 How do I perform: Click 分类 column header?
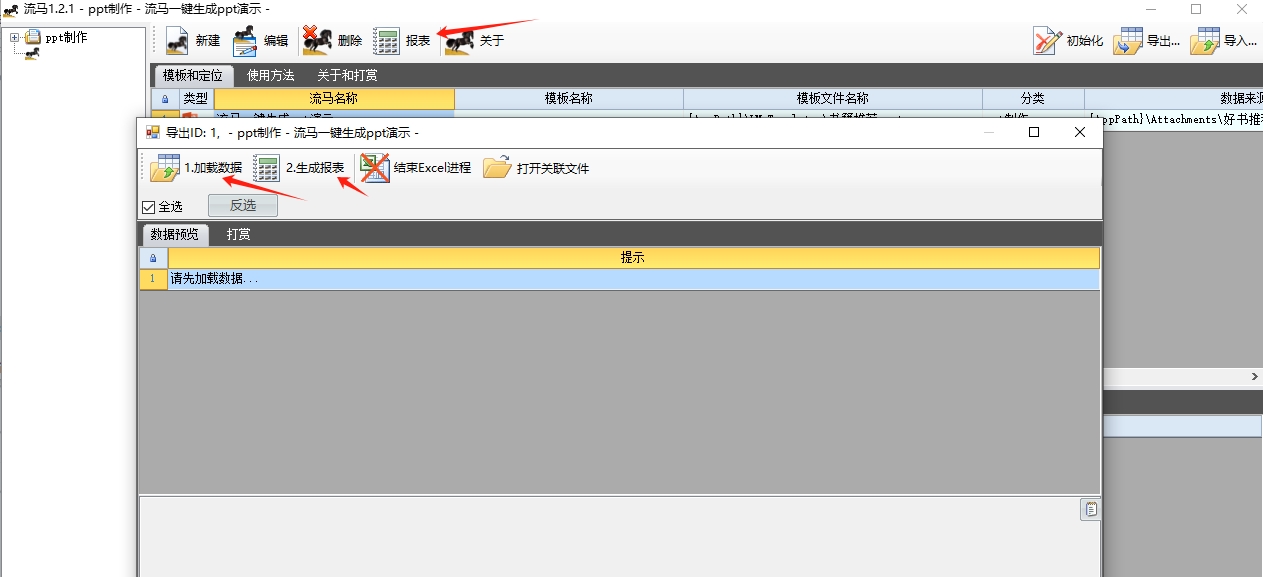[x=1033, y=99]
